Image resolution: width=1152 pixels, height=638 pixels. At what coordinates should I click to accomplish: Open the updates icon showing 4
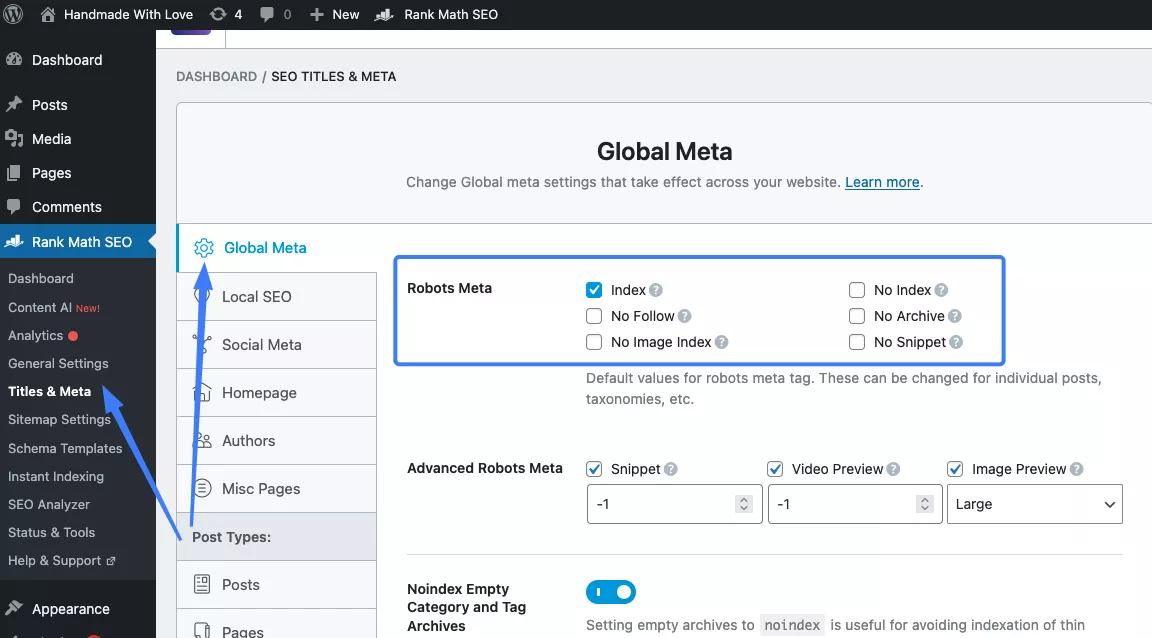click(218, 14)
